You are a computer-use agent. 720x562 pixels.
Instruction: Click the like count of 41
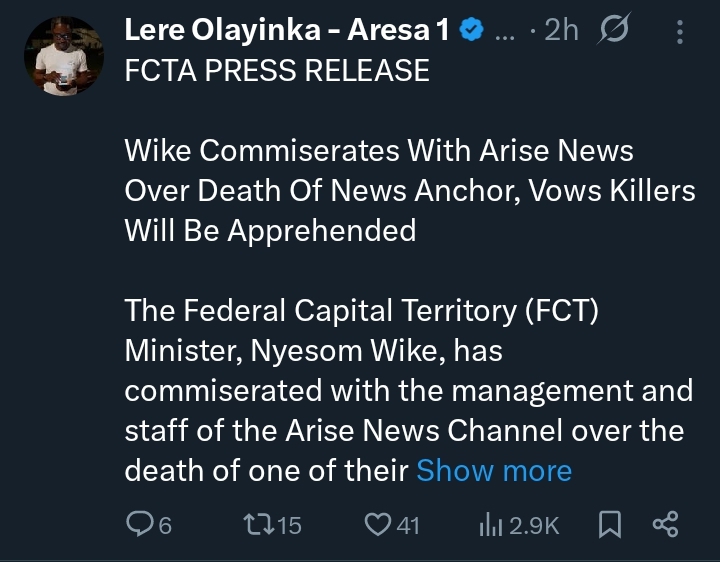pyautogui.click(x=408, y=525)
